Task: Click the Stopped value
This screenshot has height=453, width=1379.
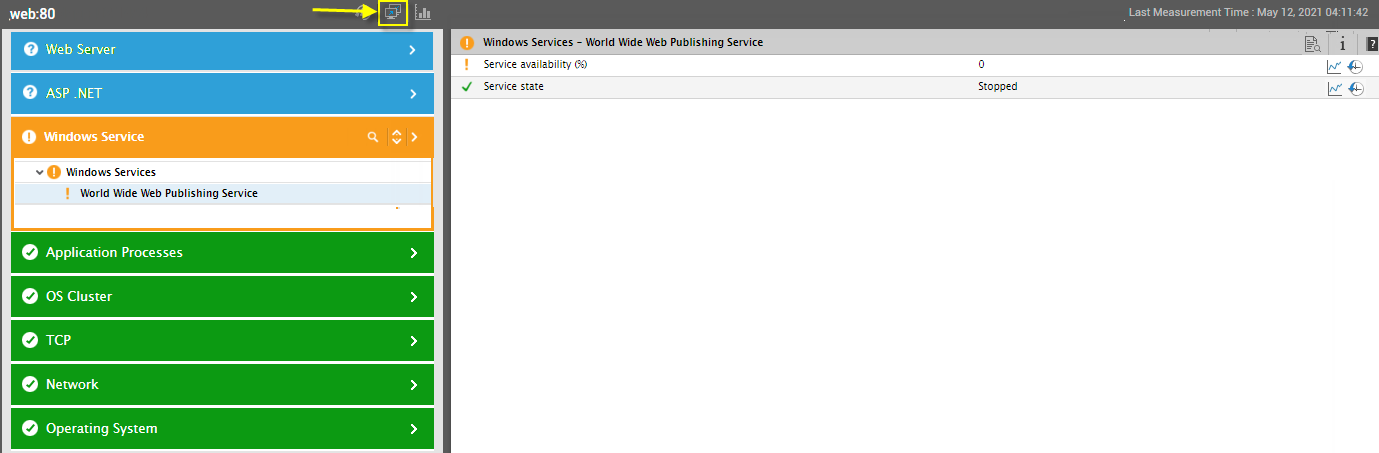Action: [997, 87]
